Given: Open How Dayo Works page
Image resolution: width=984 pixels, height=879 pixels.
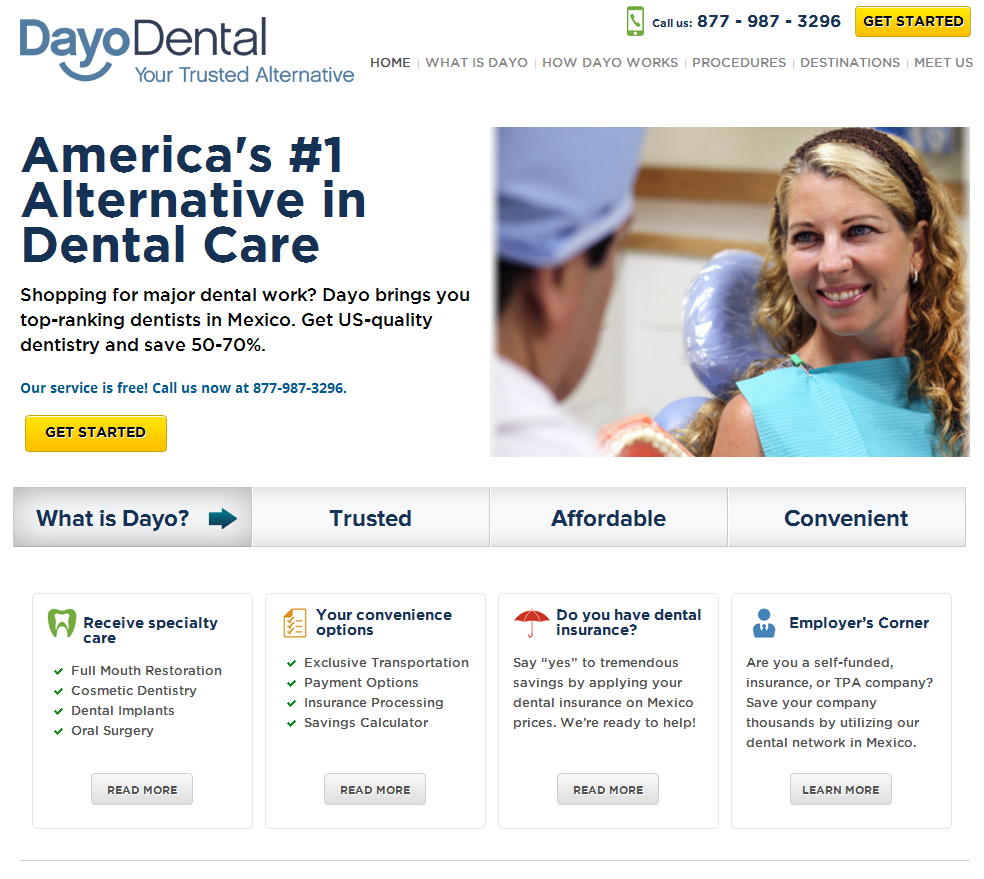Looking at the screenshot, I should pos(610,63).
